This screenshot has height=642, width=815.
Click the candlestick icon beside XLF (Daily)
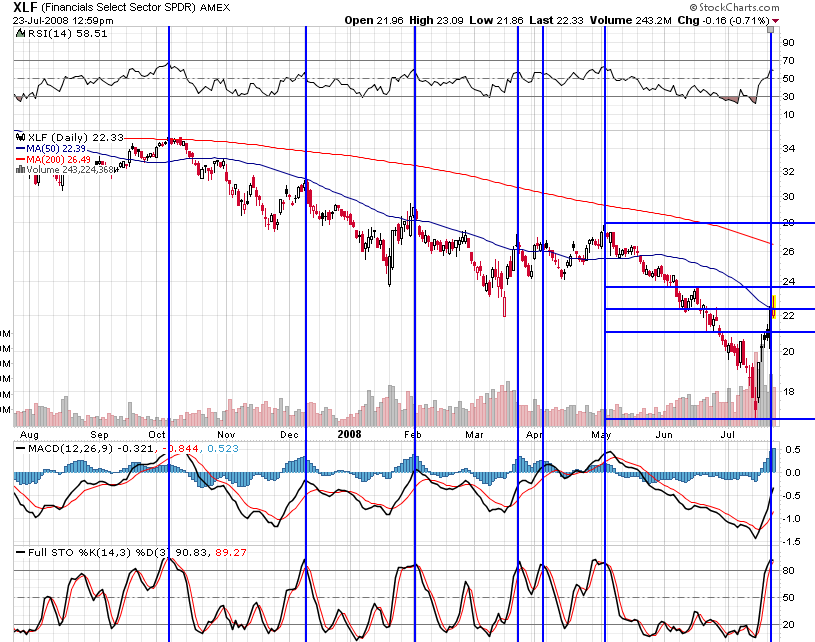[21, 137]
